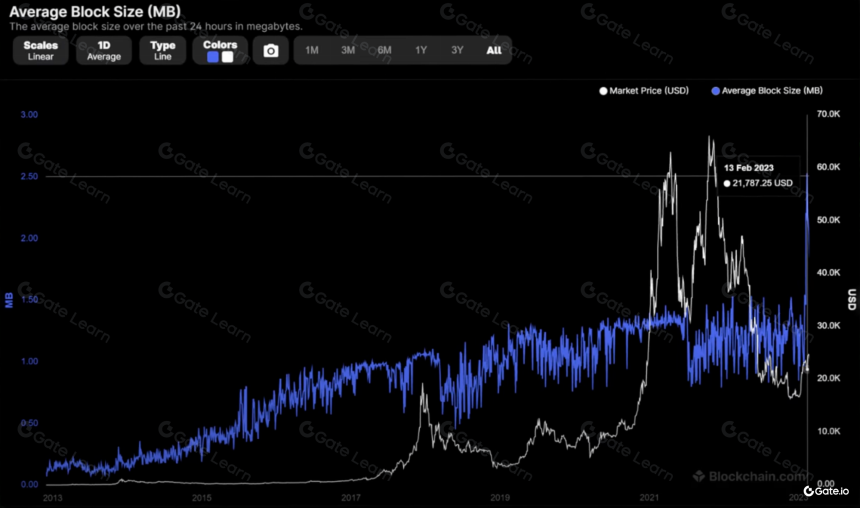Open the Type Line selector
860x508 pixels.
coord(162,50)
